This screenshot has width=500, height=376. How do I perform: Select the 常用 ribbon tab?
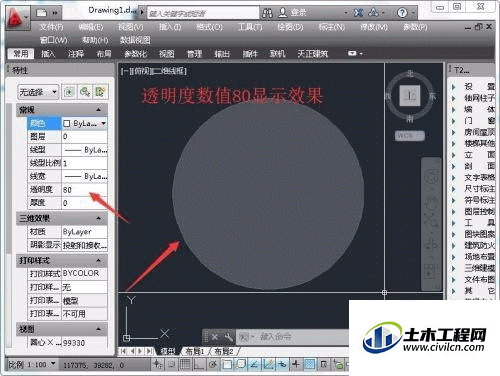[21, 53]
